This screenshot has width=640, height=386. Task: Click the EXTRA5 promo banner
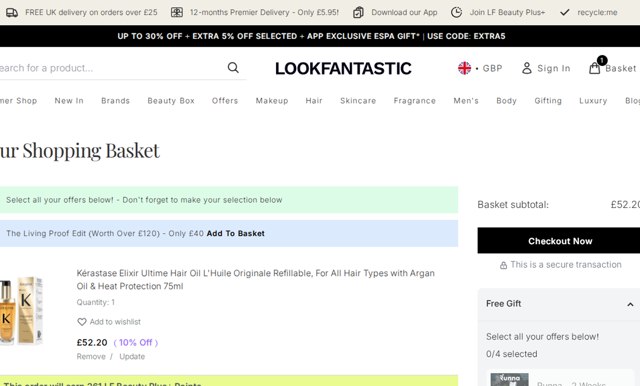(x=311, y=36)
